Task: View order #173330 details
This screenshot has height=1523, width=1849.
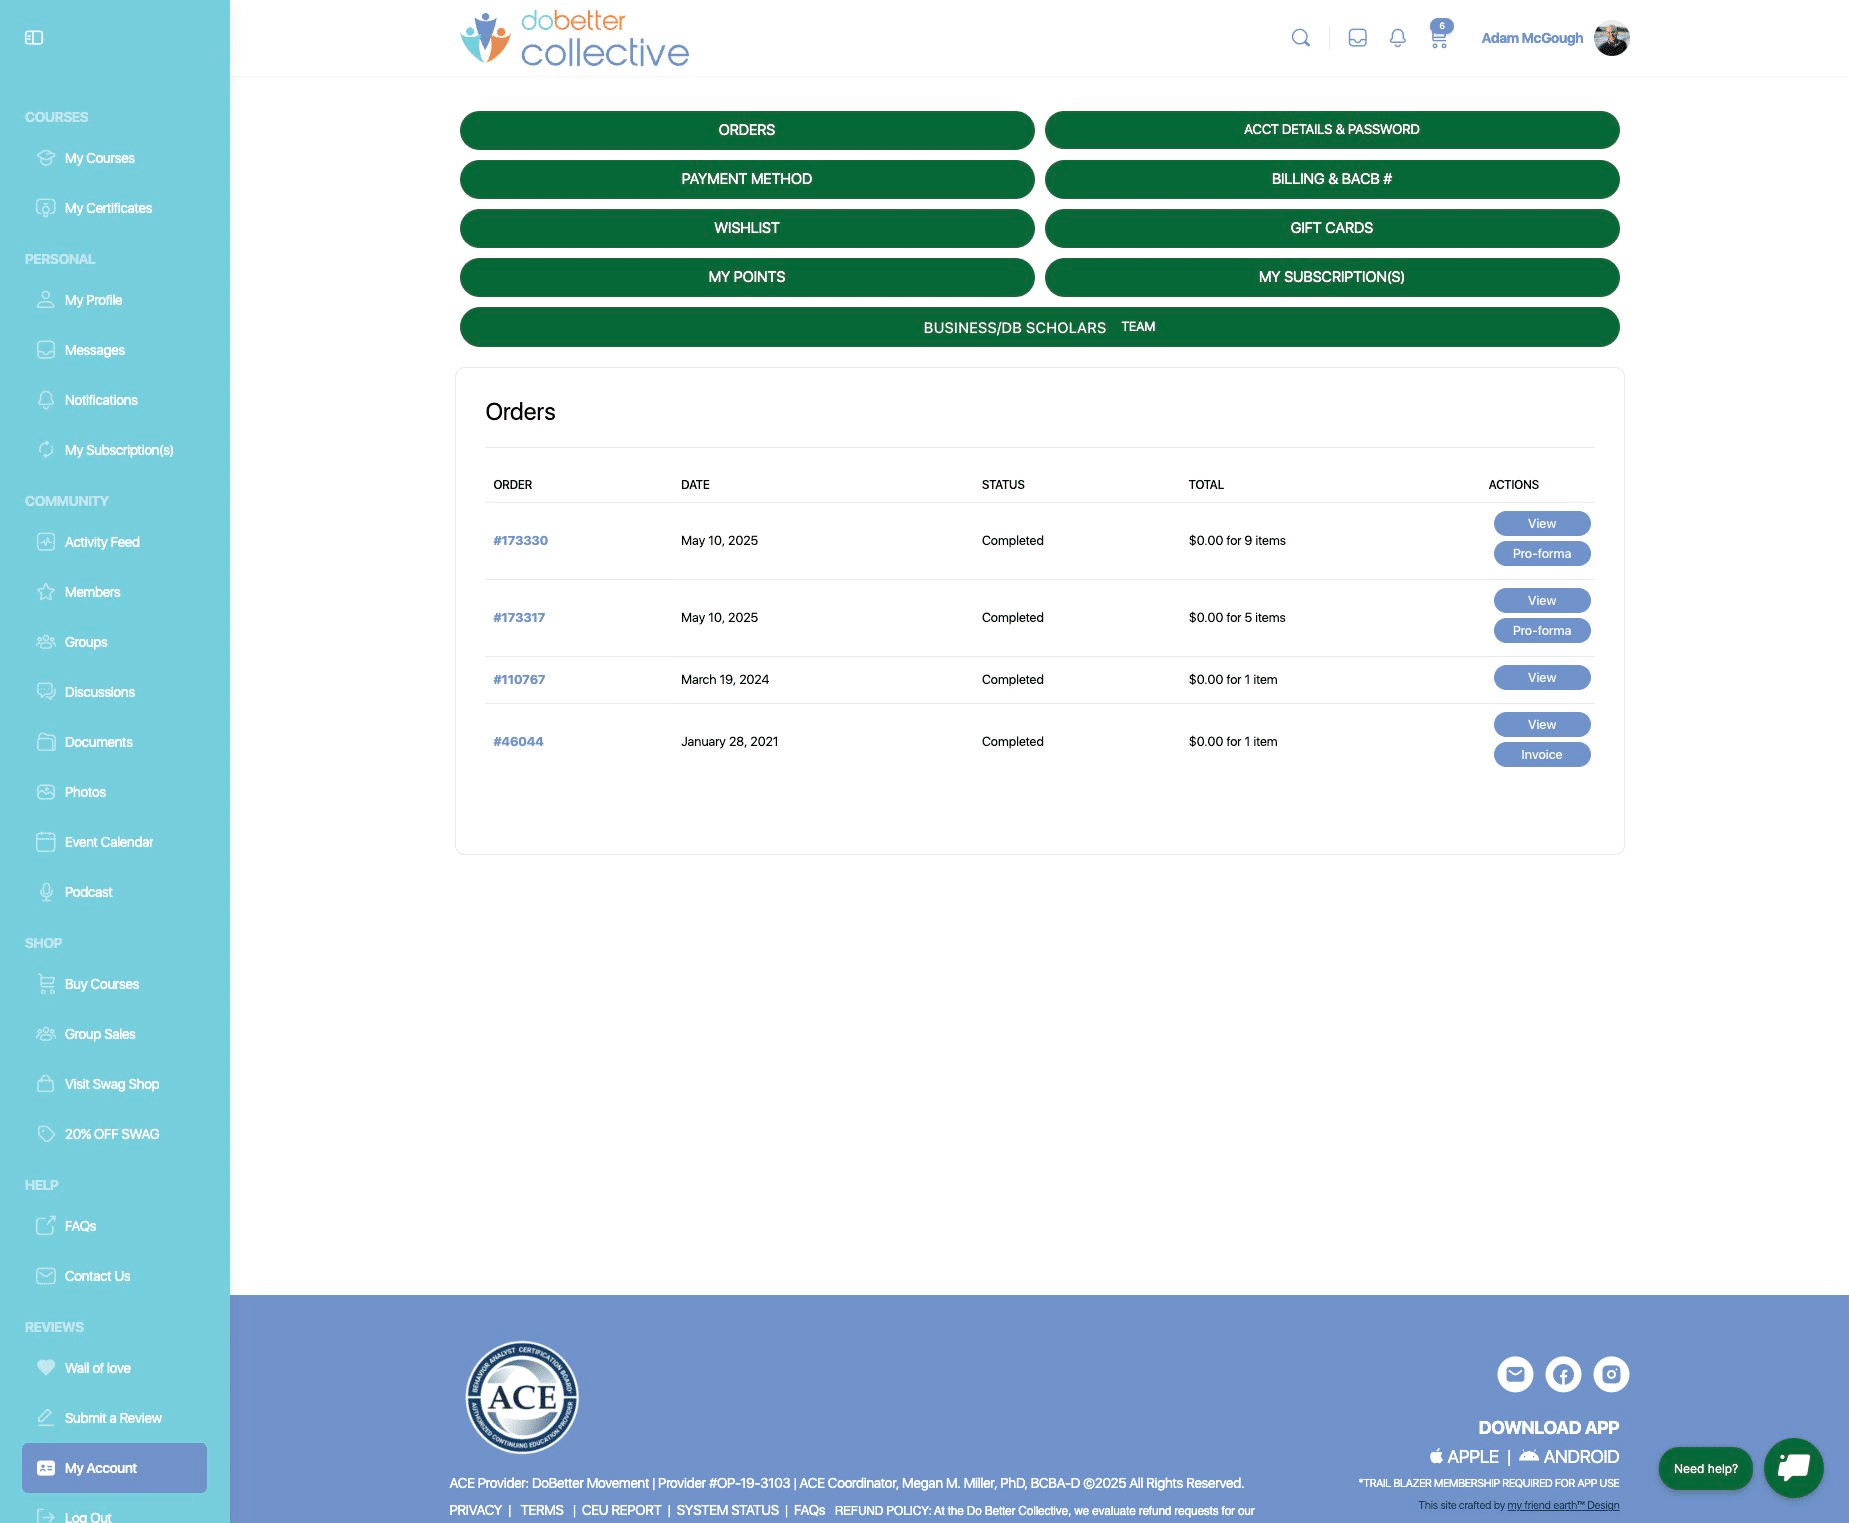Action: (x=1541, y=524)
